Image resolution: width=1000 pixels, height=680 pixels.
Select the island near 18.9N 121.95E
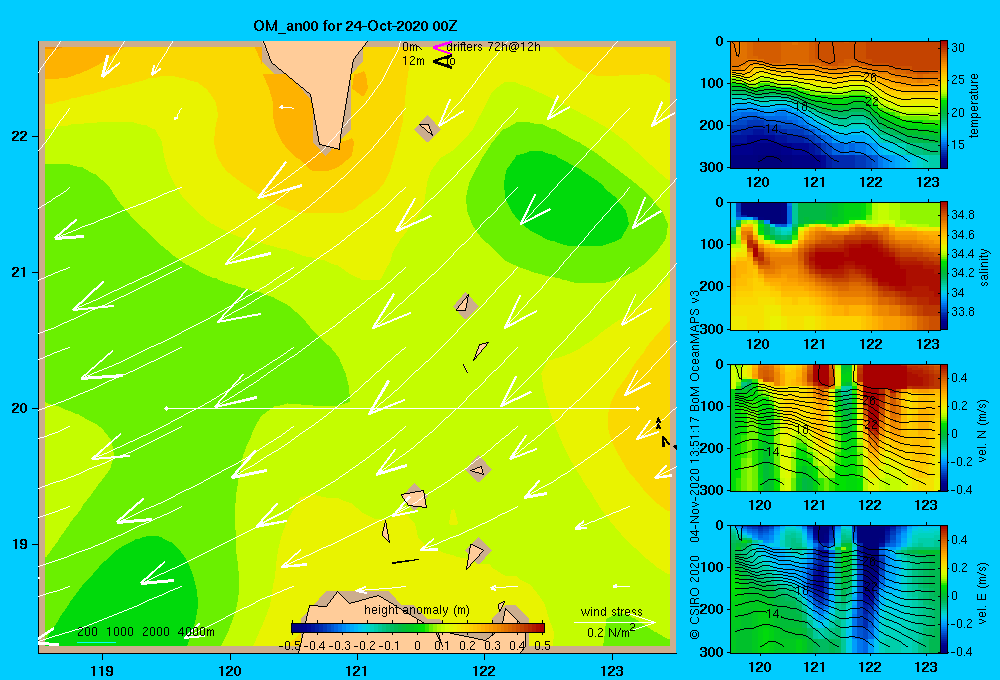pos(476,552)
